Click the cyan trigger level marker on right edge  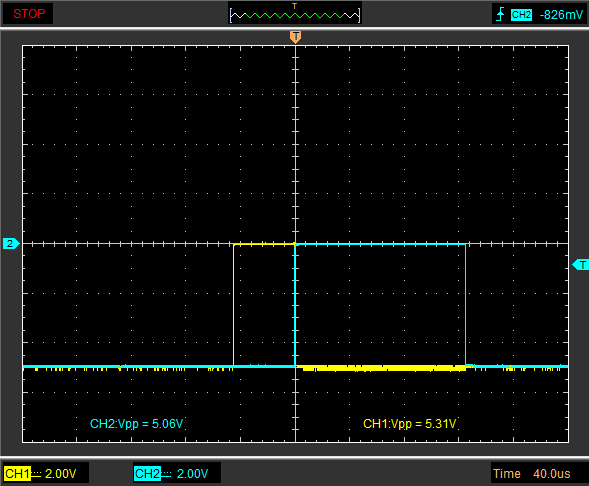[580, 265]
